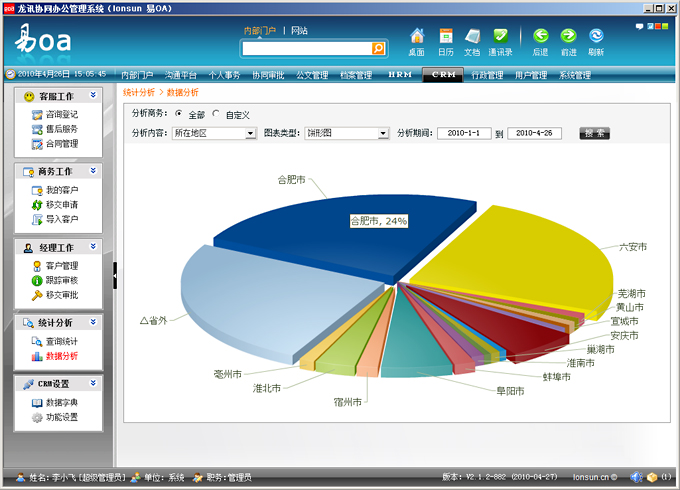Viewport: 680px width, 490px height.
Task: Click the orange box icon in status bar
Action: pyautogui.click(x=652, y=477)
